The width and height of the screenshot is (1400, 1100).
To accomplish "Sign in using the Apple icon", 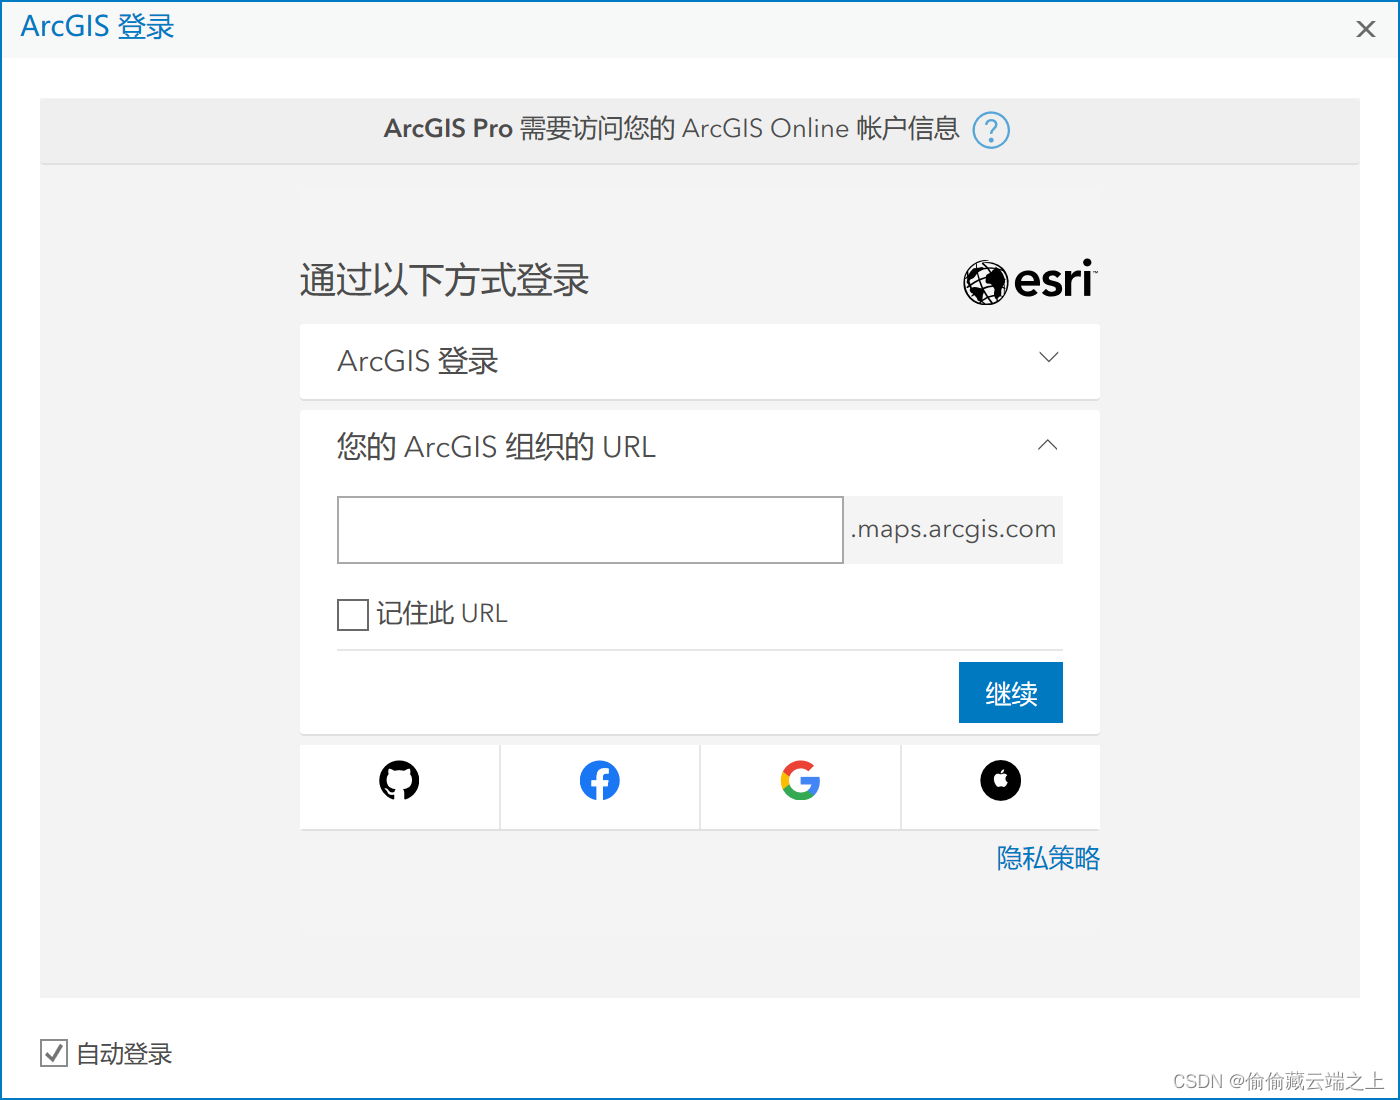I will tap(1000, 781).
